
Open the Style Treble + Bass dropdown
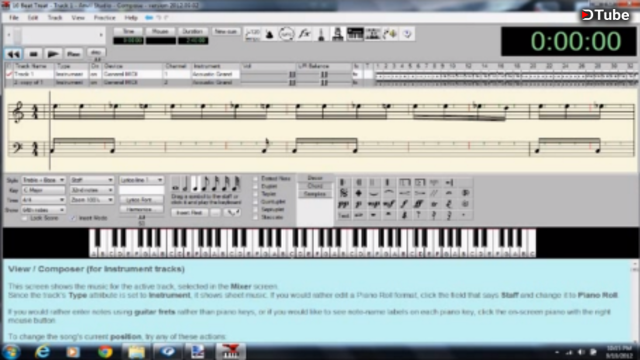43,180
